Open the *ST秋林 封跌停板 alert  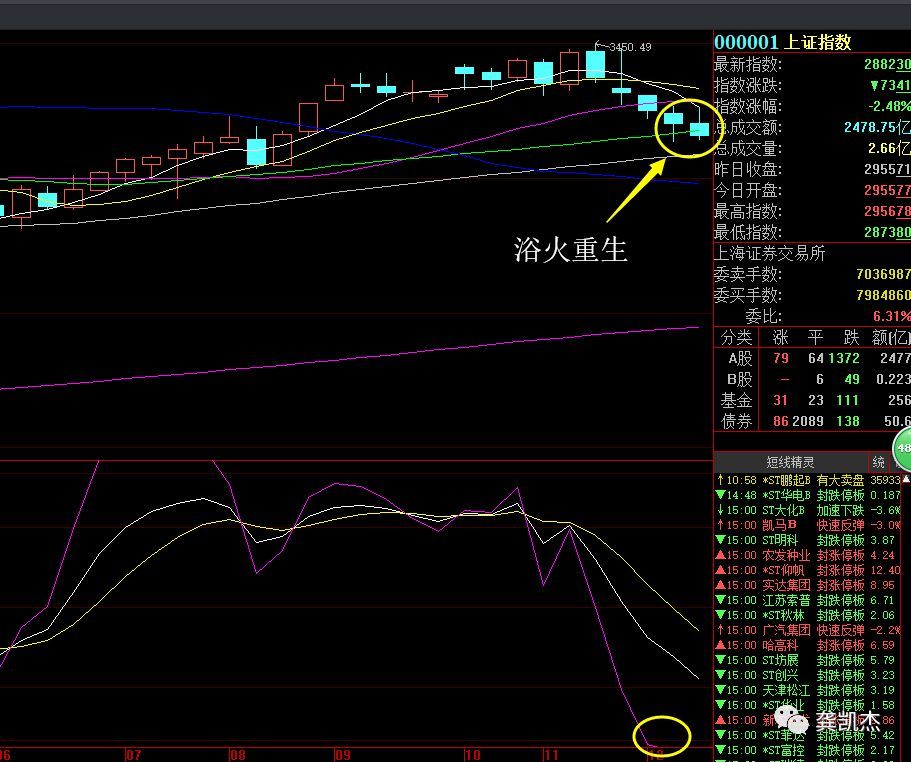click(808, 615)
